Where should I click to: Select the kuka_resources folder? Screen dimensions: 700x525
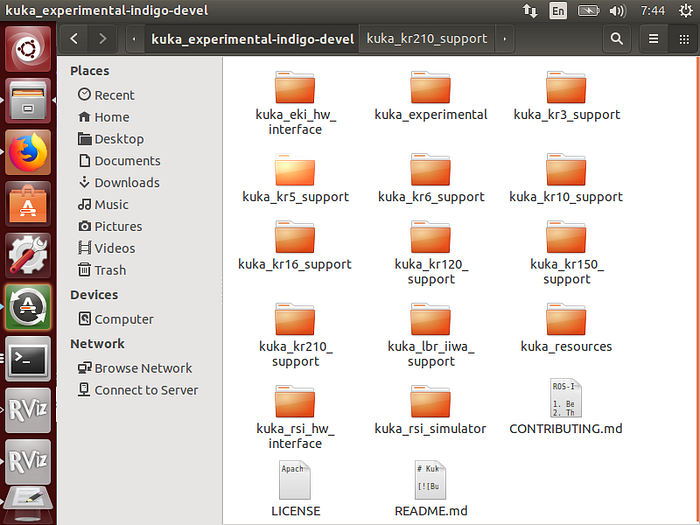566,328
